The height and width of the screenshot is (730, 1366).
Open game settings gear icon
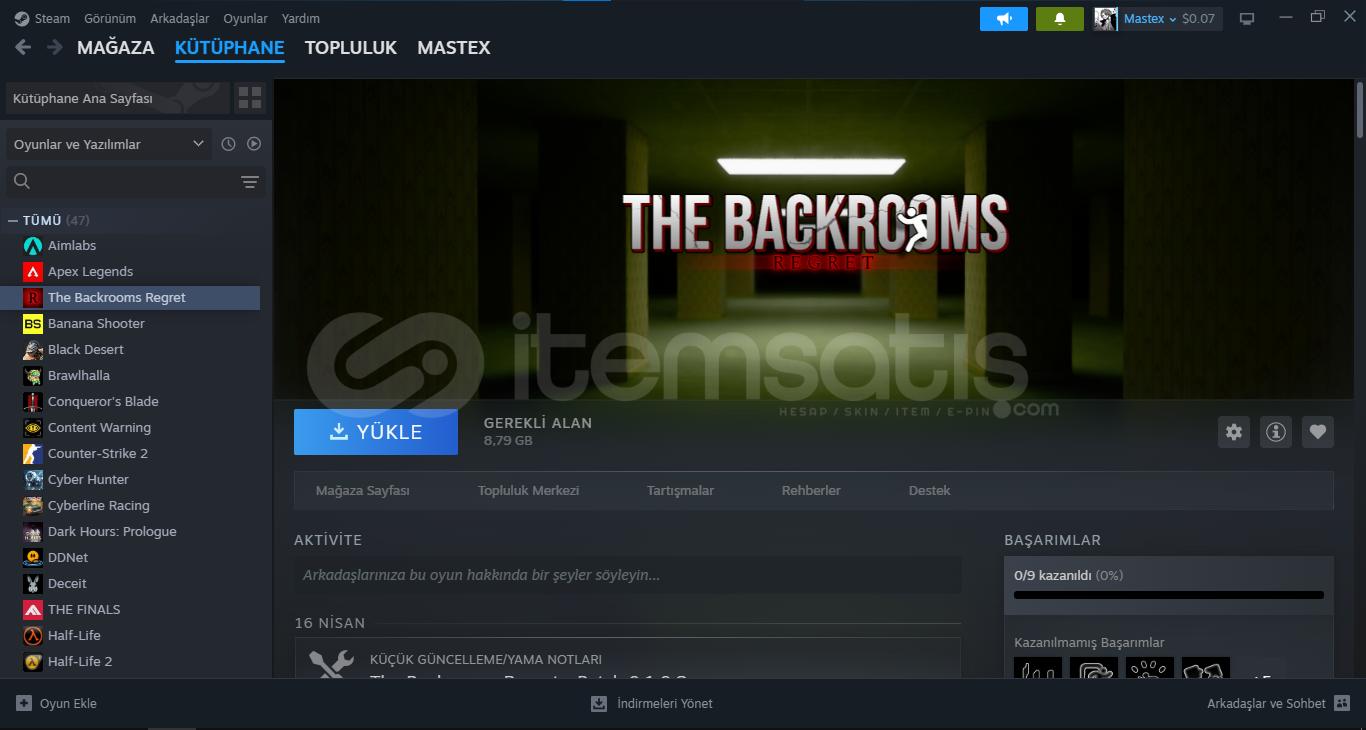1234,432
